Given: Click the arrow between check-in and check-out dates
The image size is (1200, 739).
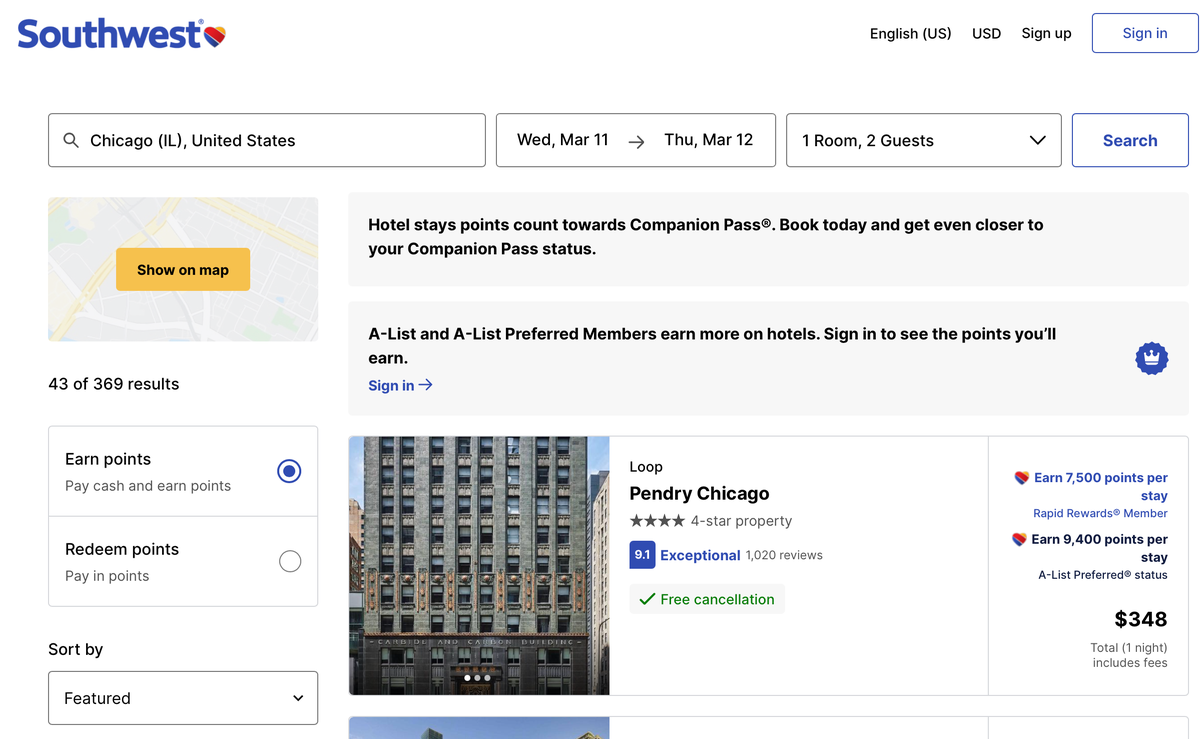Looking at the screenshot, I should coord(636,142).
